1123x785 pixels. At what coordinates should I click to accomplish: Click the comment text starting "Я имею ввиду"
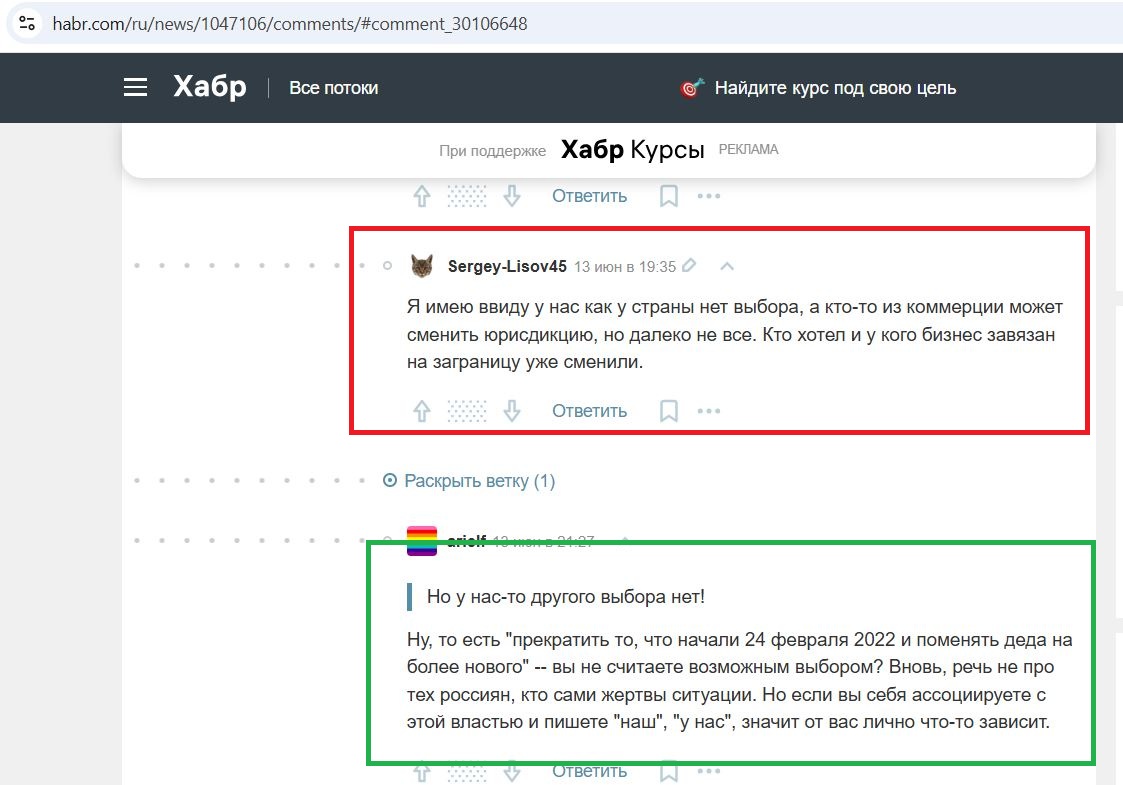click(735, 334)
